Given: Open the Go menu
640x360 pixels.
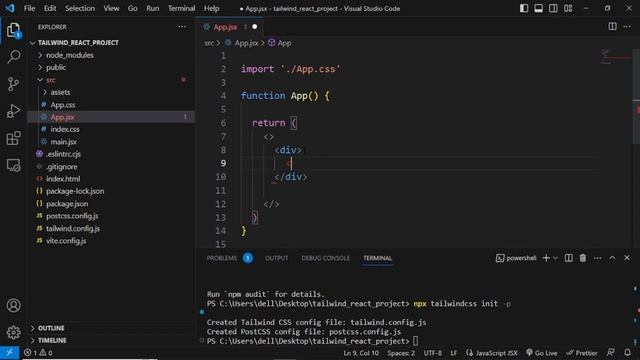Looking at the screenshot, I should click(x=133, y=8).
